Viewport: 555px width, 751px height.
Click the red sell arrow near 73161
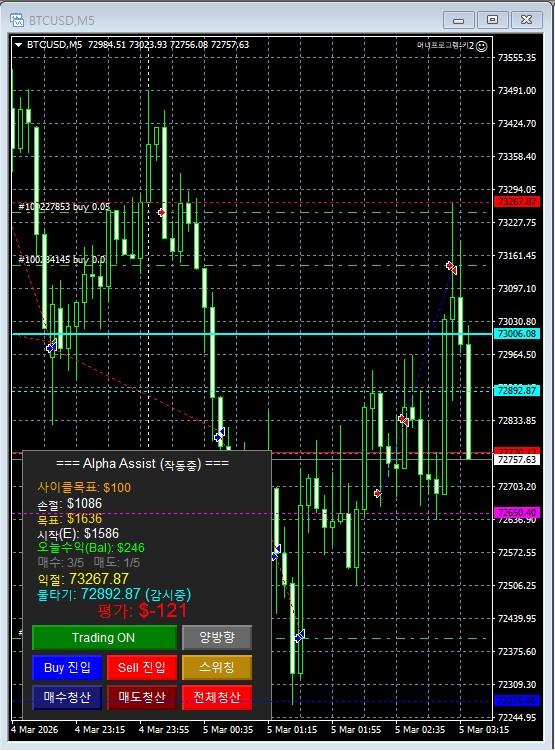[451, 267]
